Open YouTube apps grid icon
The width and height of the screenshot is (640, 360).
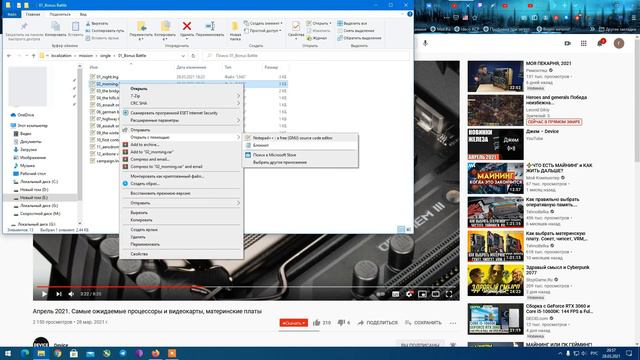(584, 43)
